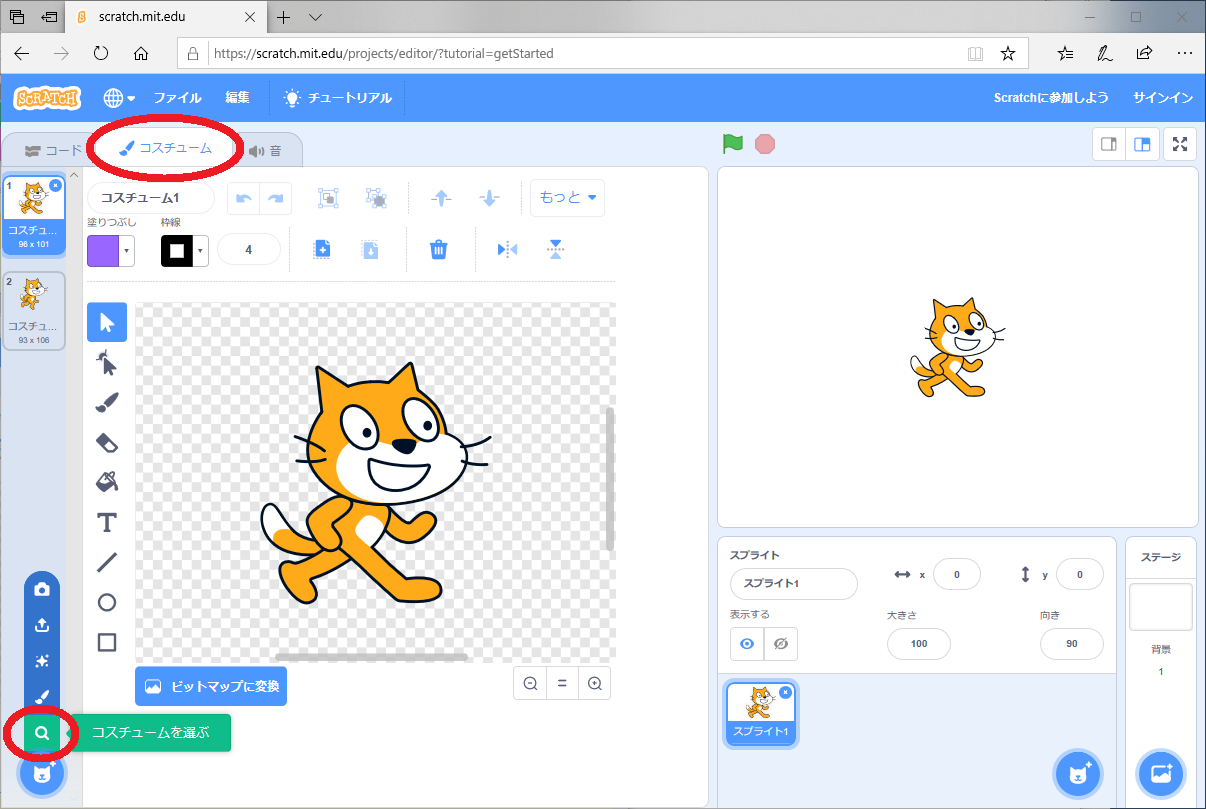The width and height of the screenshot is (1206, 809).
Task: Click the green flag to start
Action: point(733,144)
